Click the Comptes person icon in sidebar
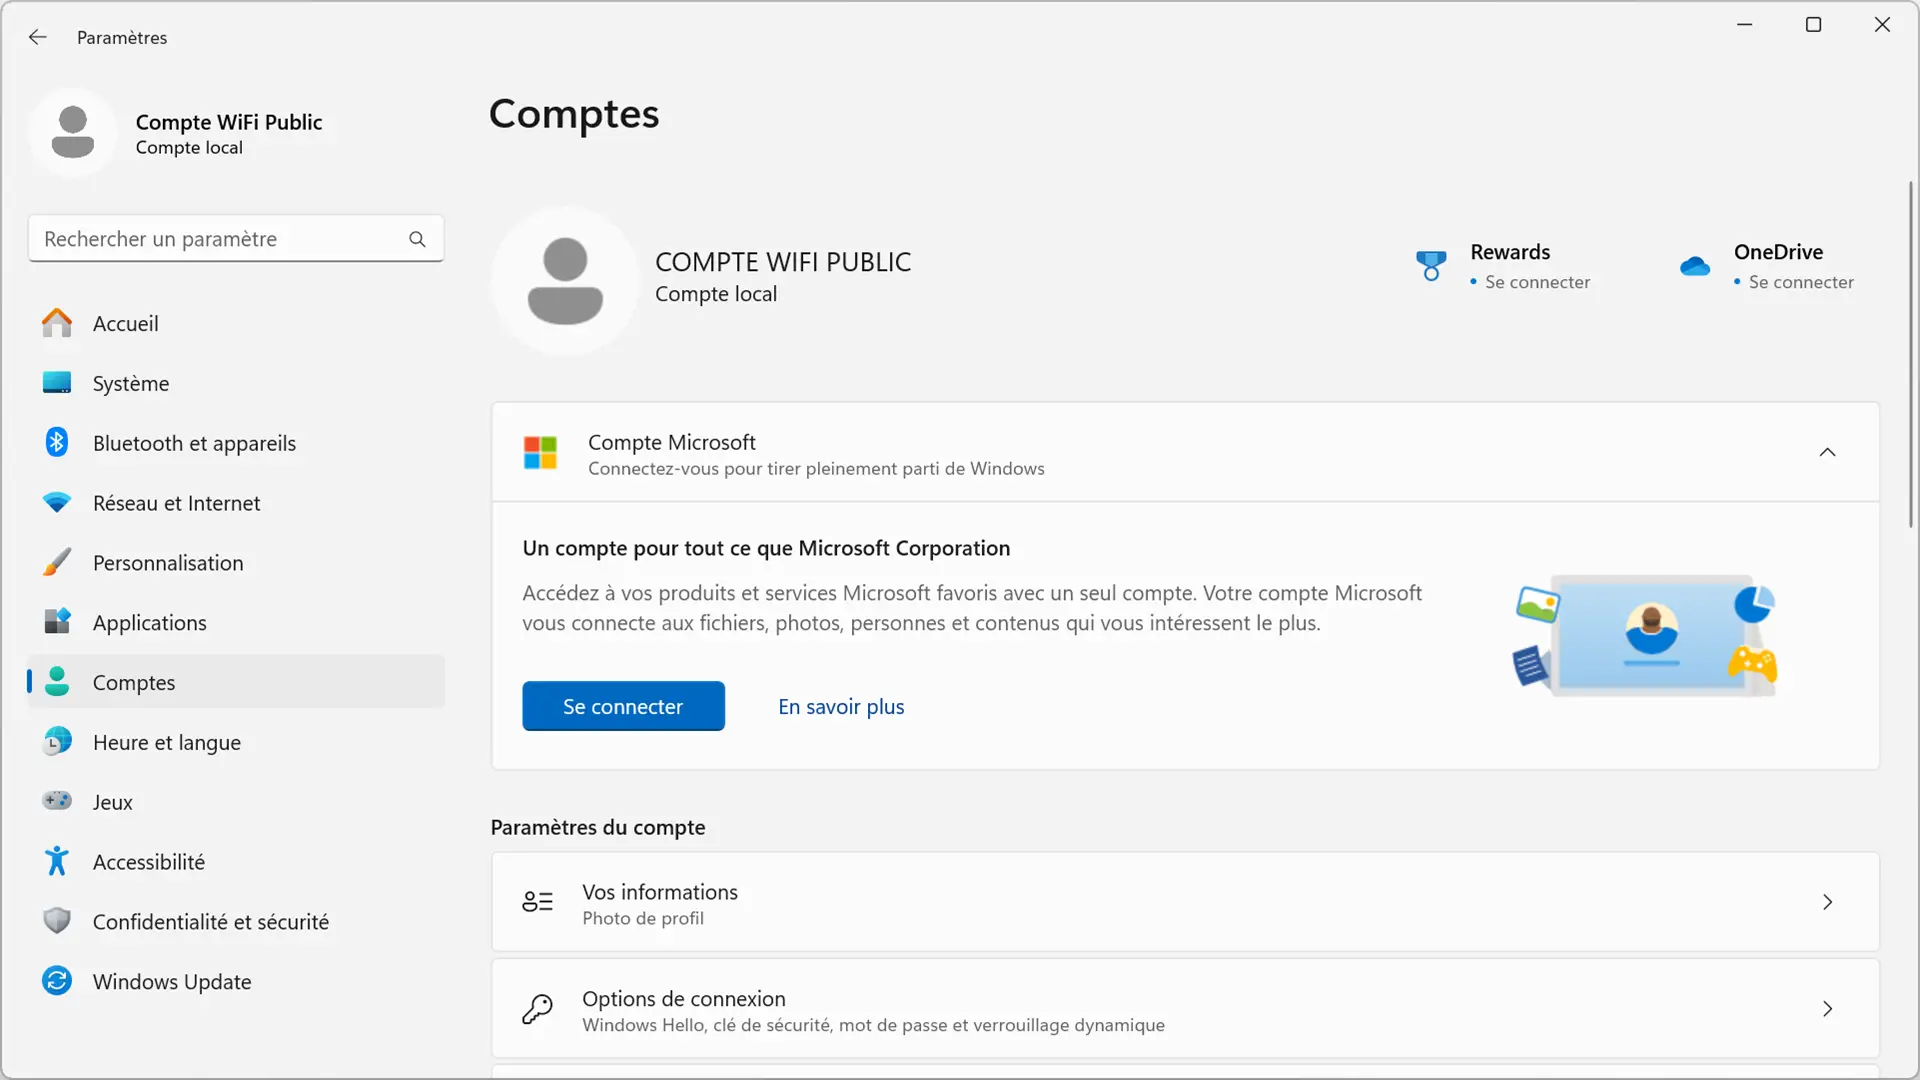 57,682
